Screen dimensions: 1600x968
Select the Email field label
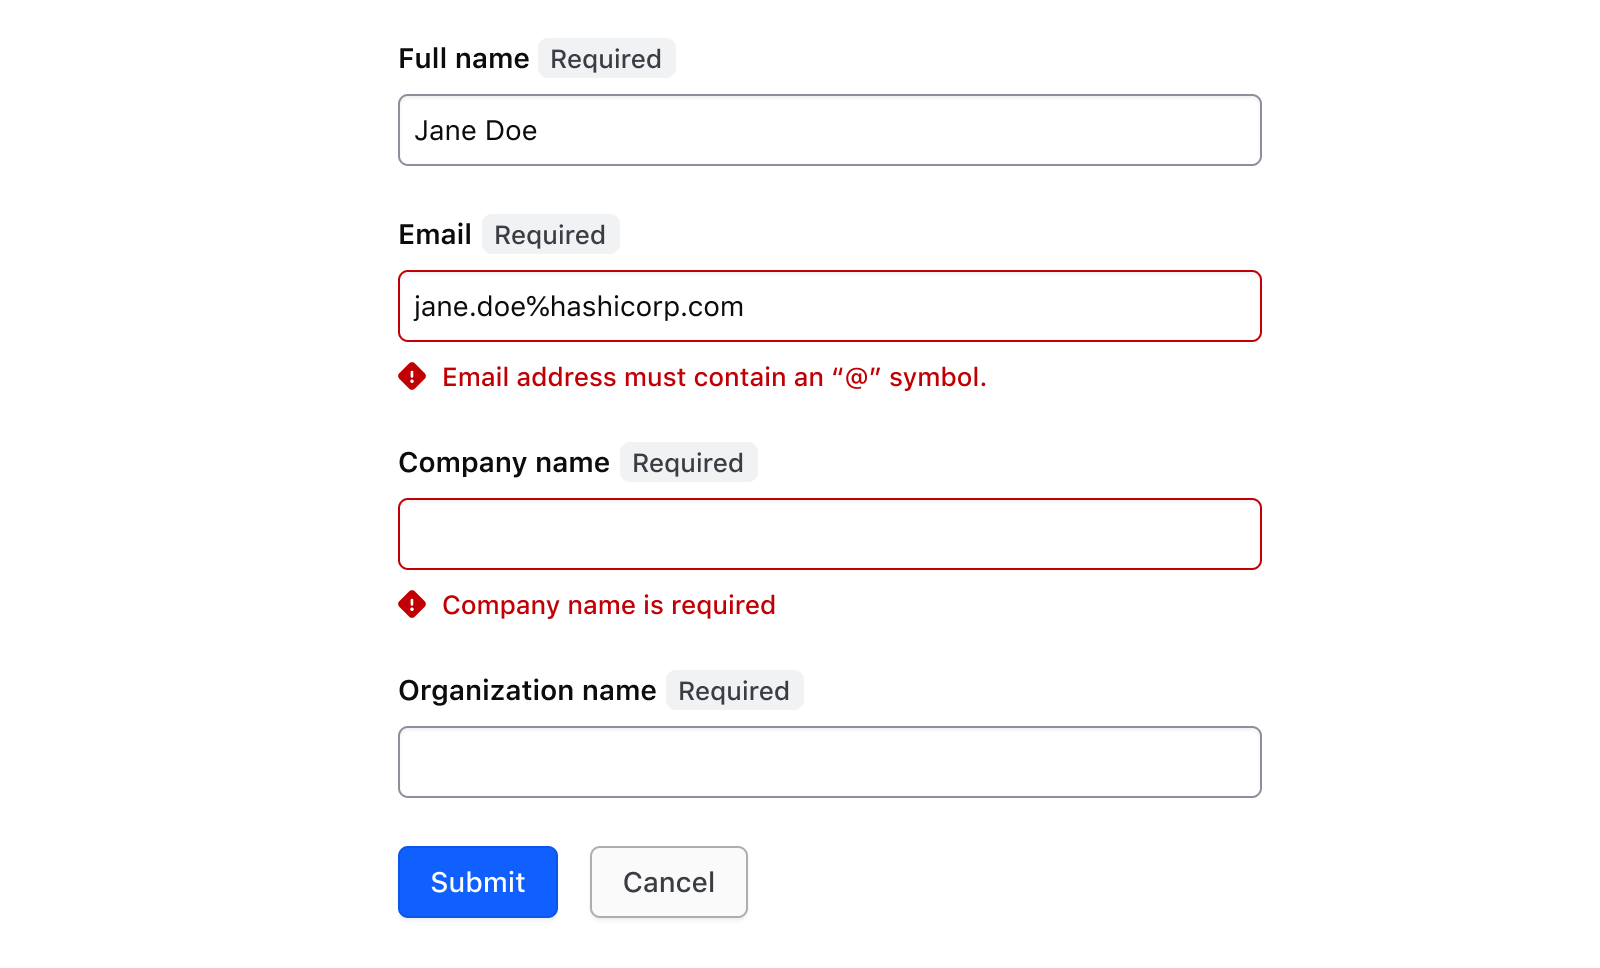point(436,234)
